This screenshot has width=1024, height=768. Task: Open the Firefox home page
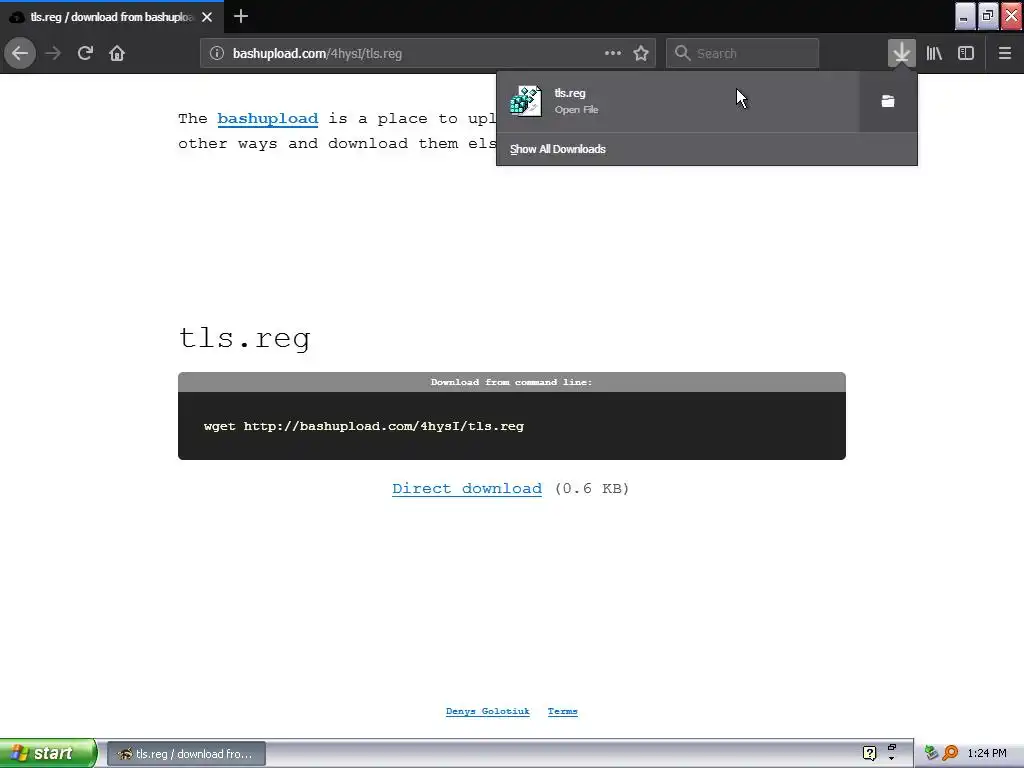(117, 53)
